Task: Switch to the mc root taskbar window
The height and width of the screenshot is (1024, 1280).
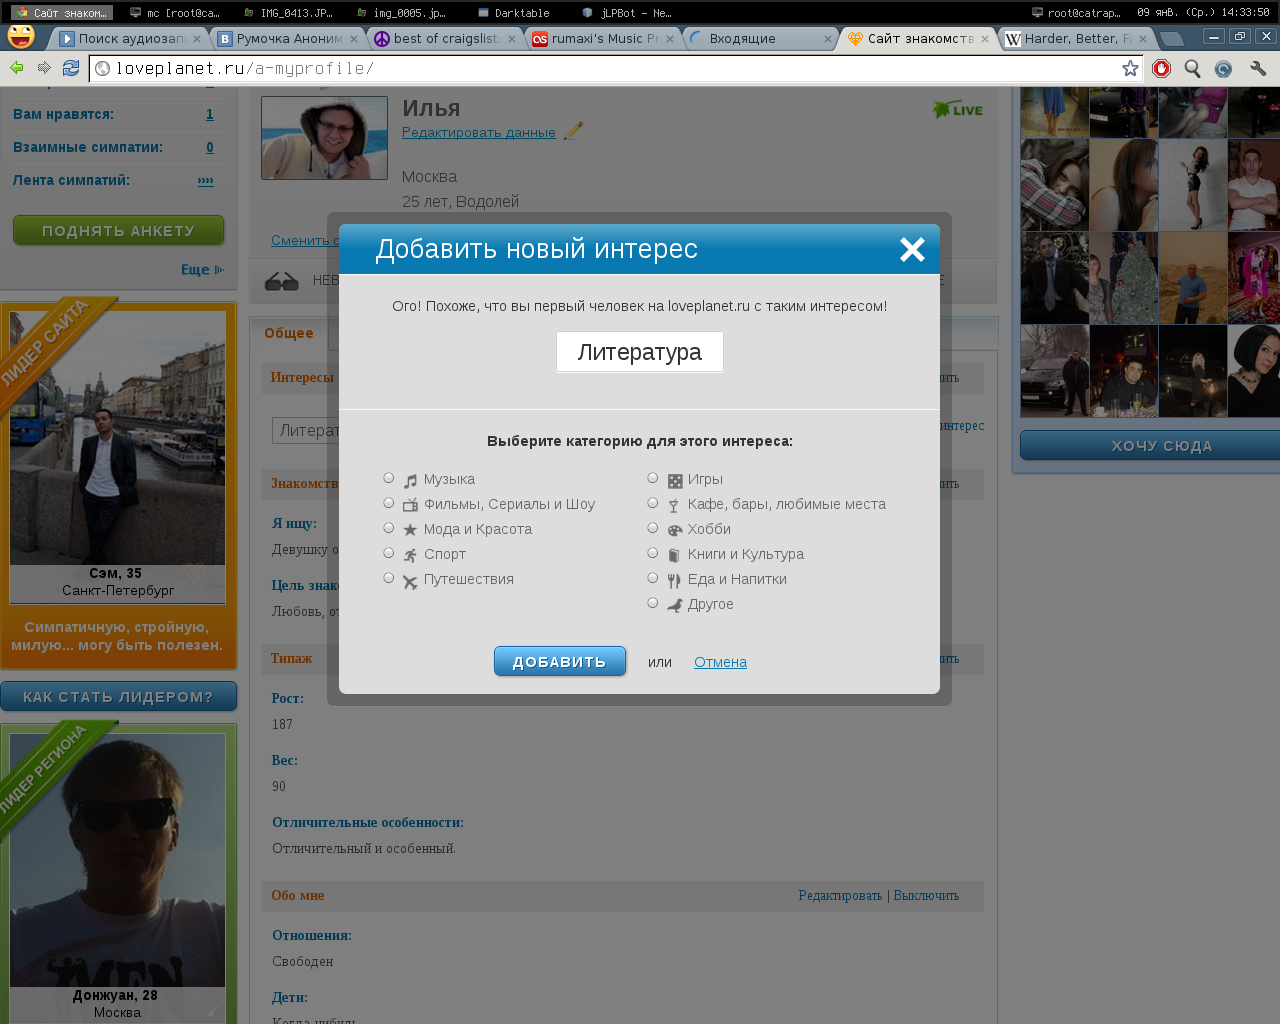Action: (x=174, y=13)
